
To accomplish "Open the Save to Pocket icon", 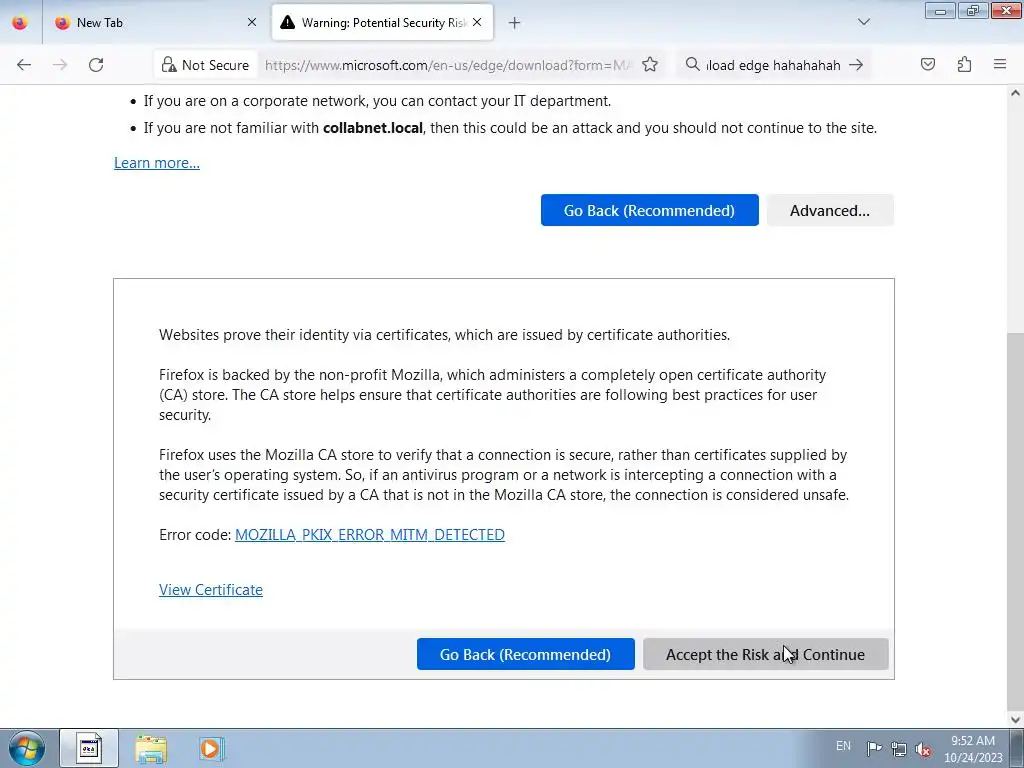I will tap(927, 65).
